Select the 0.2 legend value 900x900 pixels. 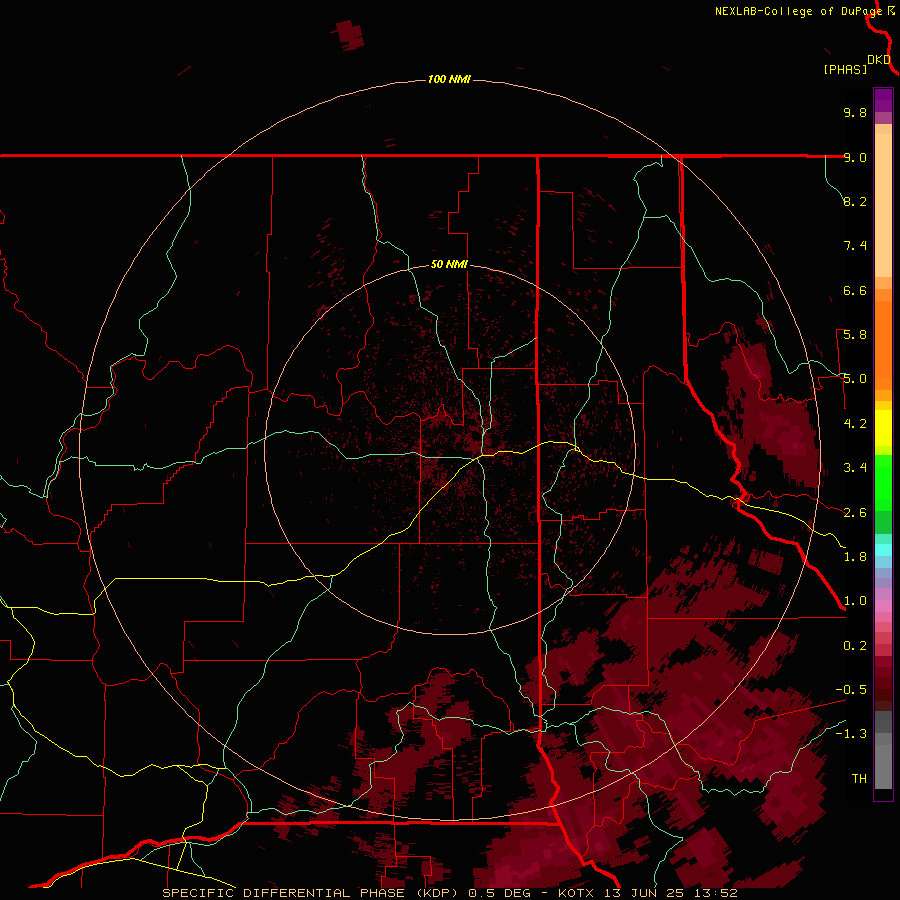coord(855,646)
